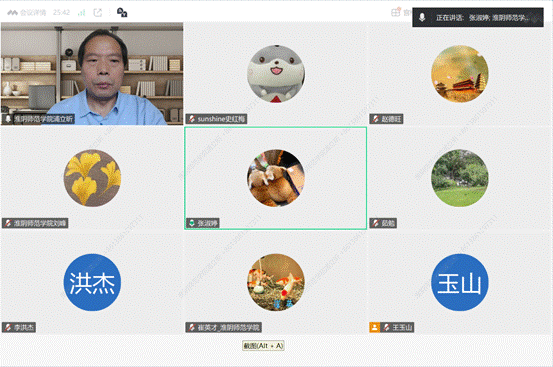Select the gray hamster plush avatar

tap(276, 74)
